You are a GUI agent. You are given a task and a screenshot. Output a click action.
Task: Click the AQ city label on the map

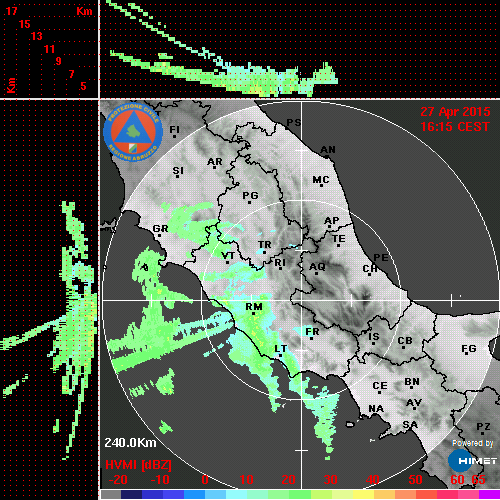click(x=317, y=267)
